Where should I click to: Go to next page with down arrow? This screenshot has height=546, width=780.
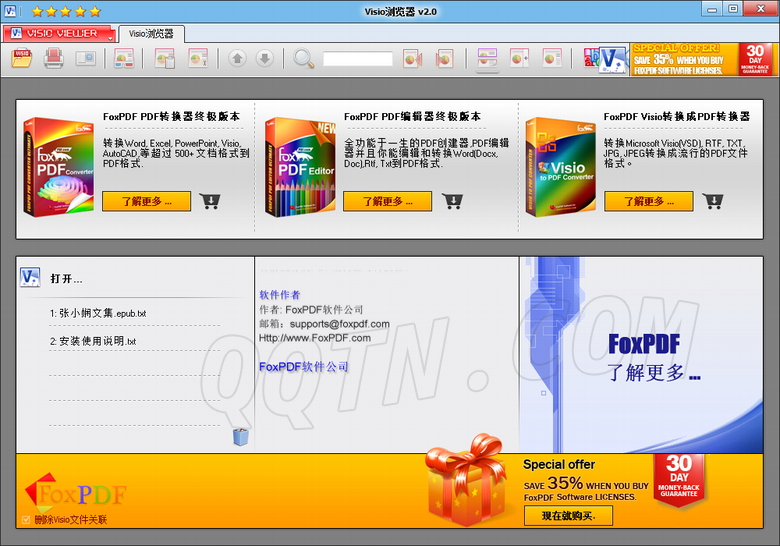pyautogui.click(x=265, y=59)
